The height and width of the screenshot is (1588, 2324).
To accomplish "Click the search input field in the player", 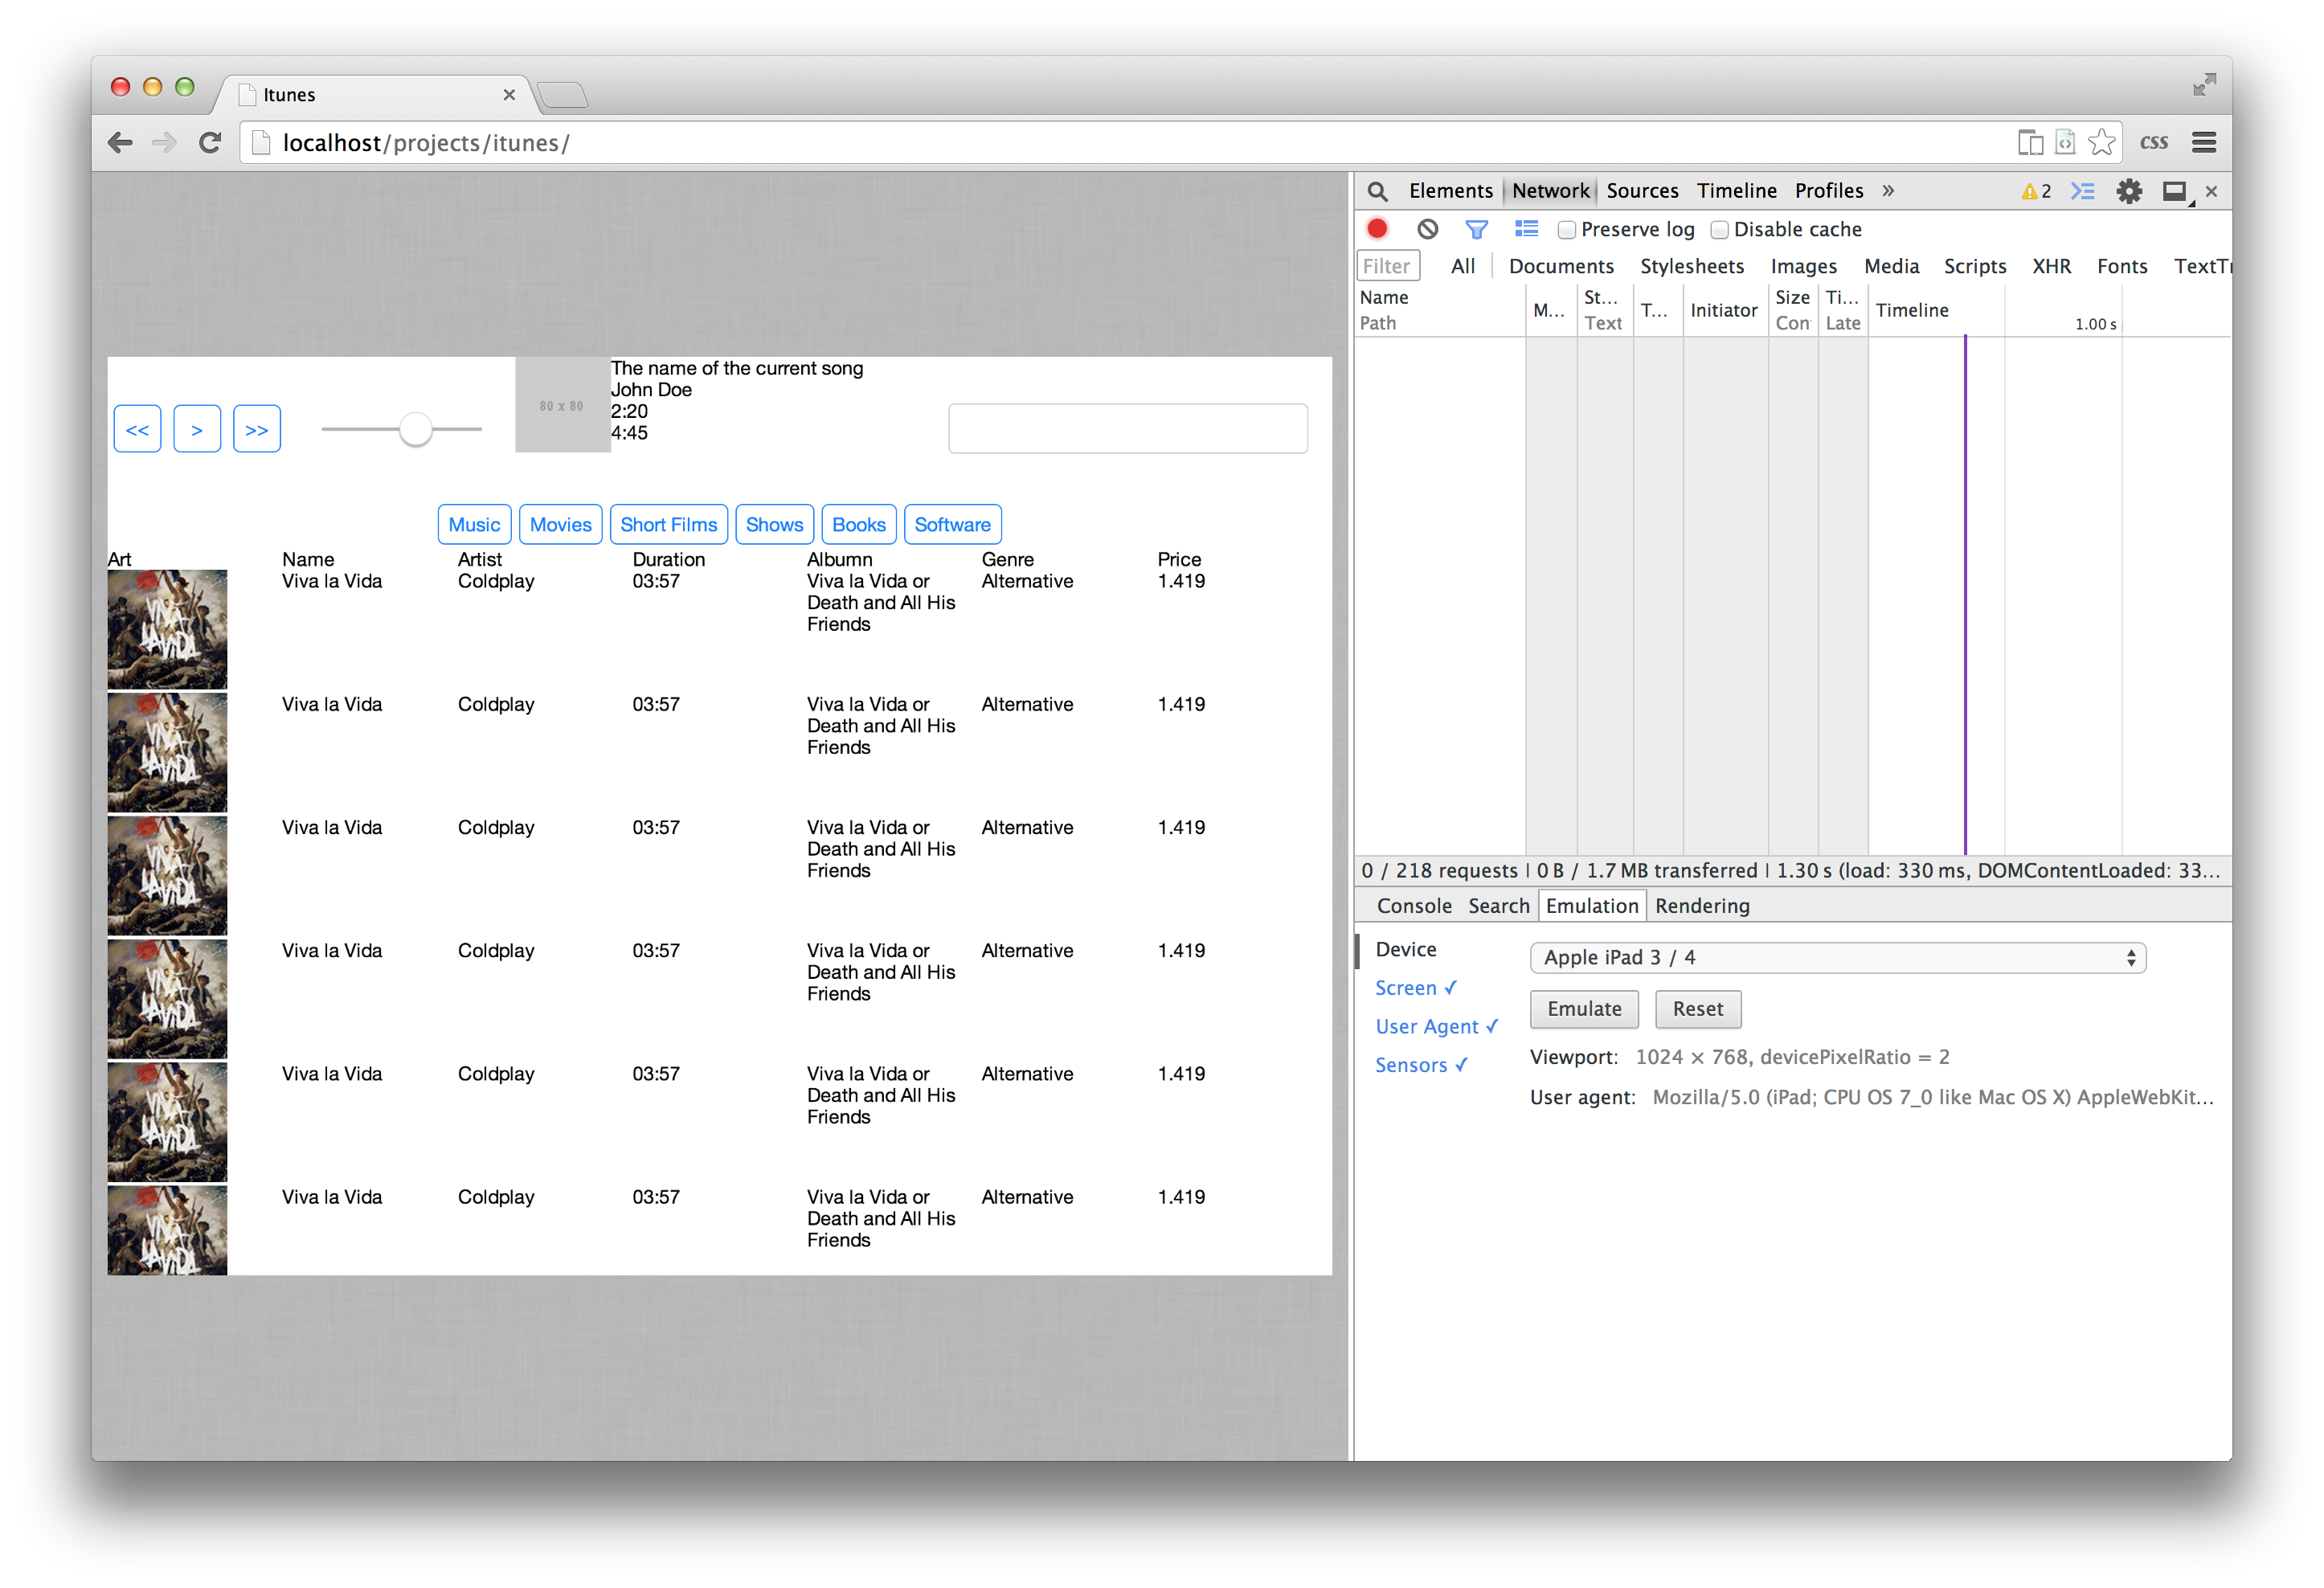I will click(1127, 429).
